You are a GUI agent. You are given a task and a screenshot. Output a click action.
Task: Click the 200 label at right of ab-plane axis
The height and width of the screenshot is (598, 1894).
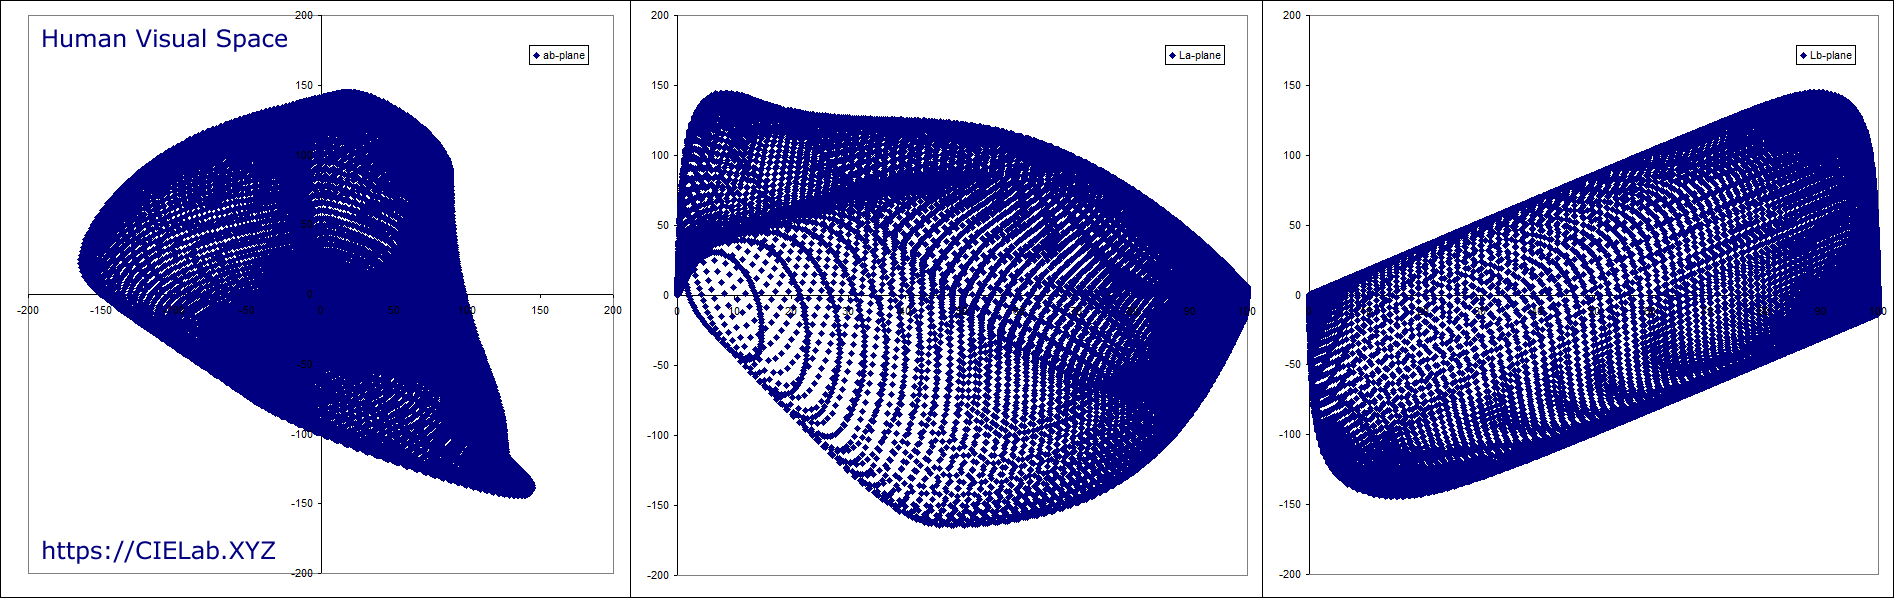612,310
